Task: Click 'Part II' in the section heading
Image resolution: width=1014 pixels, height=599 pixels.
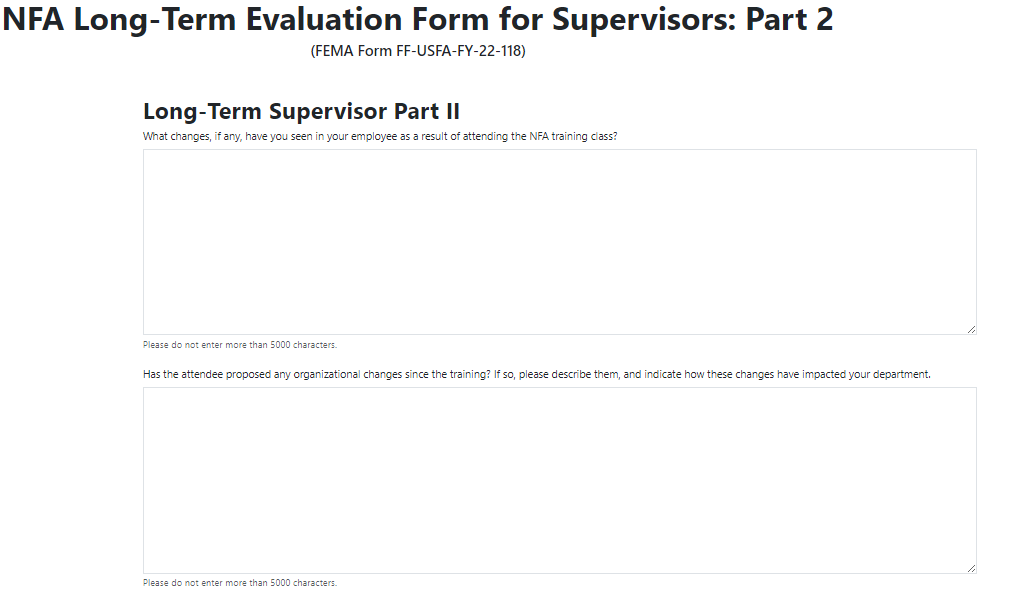Action: (427, 112)
